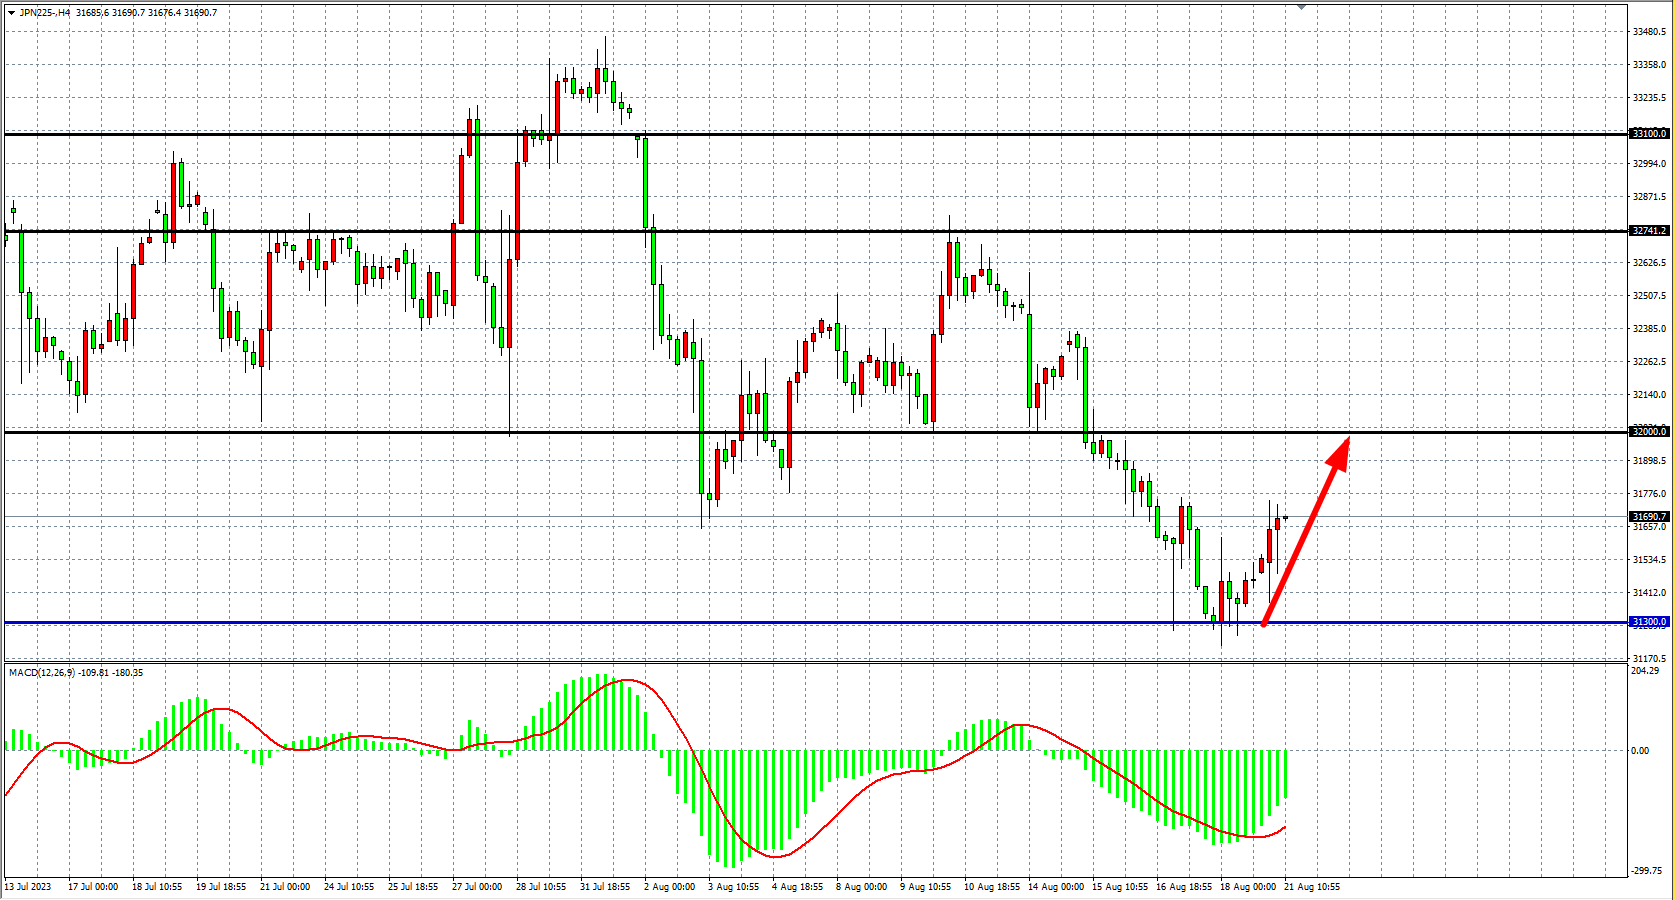Select the red upward trend arrow

[x=1307, y=530]
